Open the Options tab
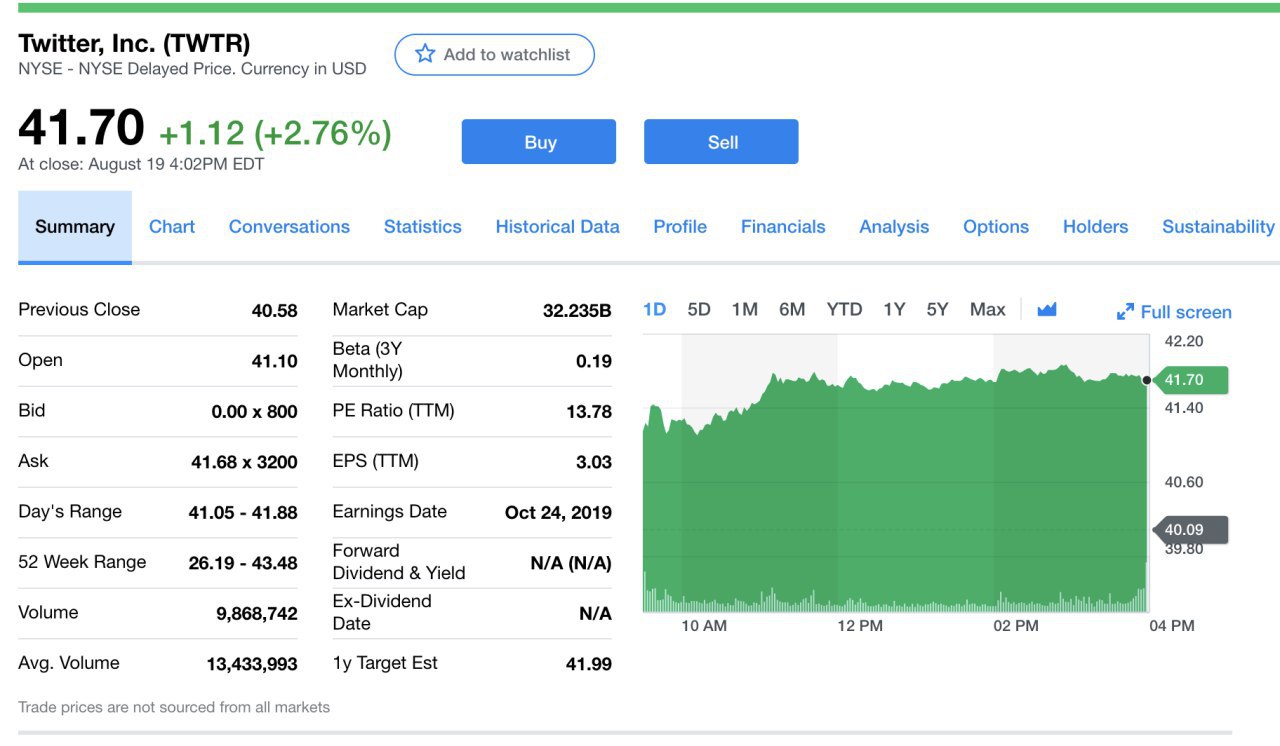The width and height of the screenshot is (1280, 746). [x=996, y=227]
